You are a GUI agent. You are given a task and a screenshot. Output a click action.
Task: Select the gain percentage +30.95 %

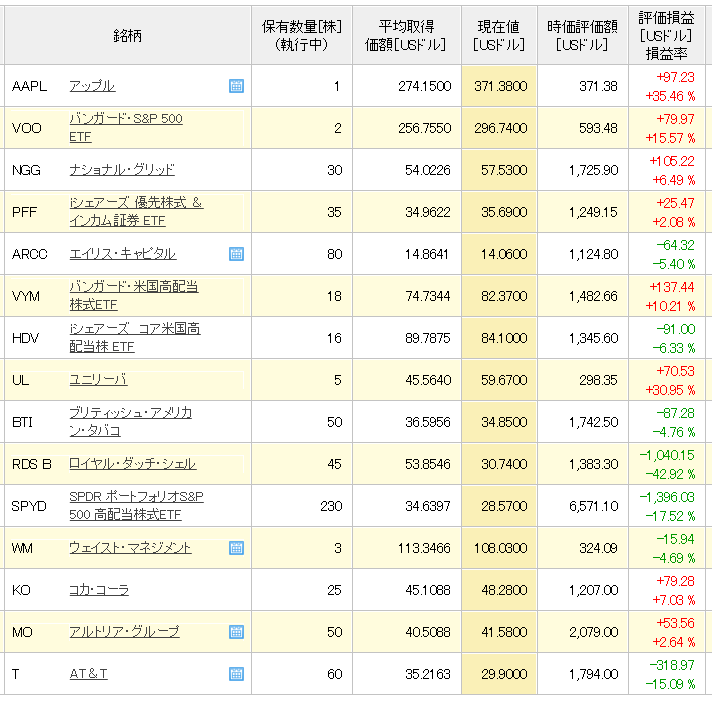pos(670,390)
